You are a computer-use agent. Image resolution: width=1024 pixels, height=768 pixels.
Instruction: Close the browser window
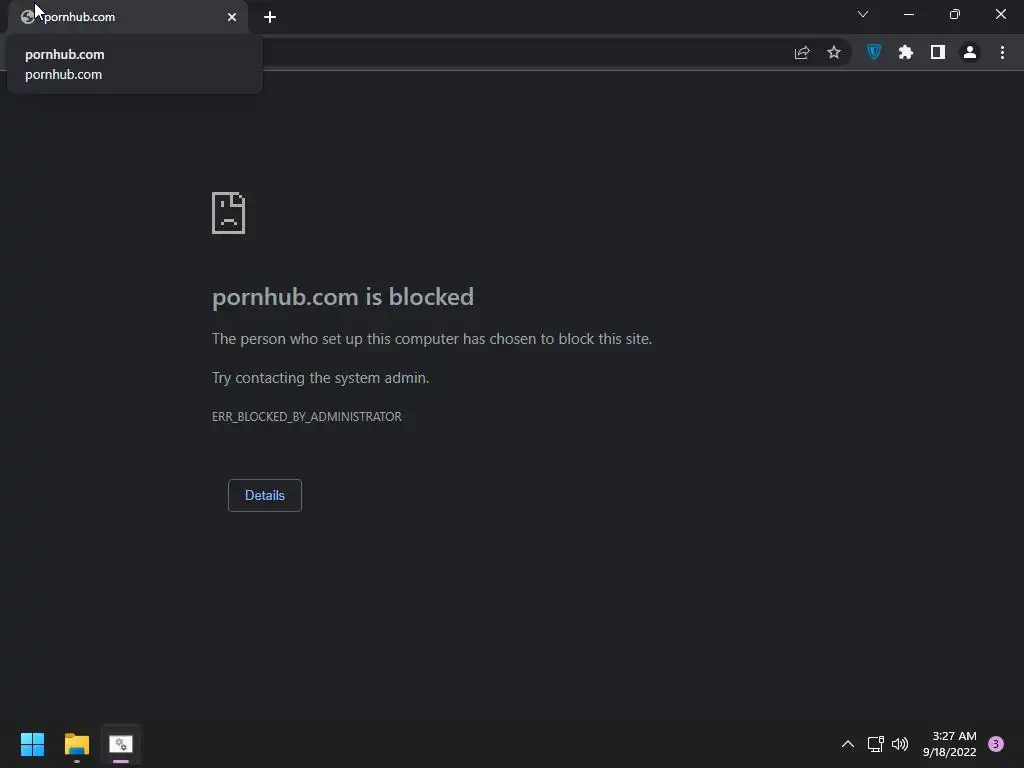(1000, 14)
